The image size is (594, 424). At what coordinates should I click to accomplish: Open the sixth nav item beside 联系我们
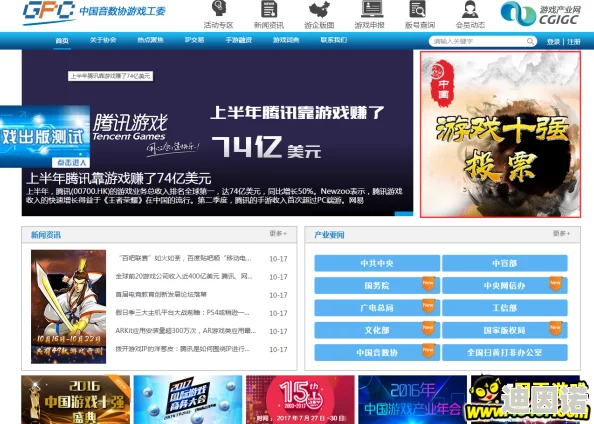286,40
